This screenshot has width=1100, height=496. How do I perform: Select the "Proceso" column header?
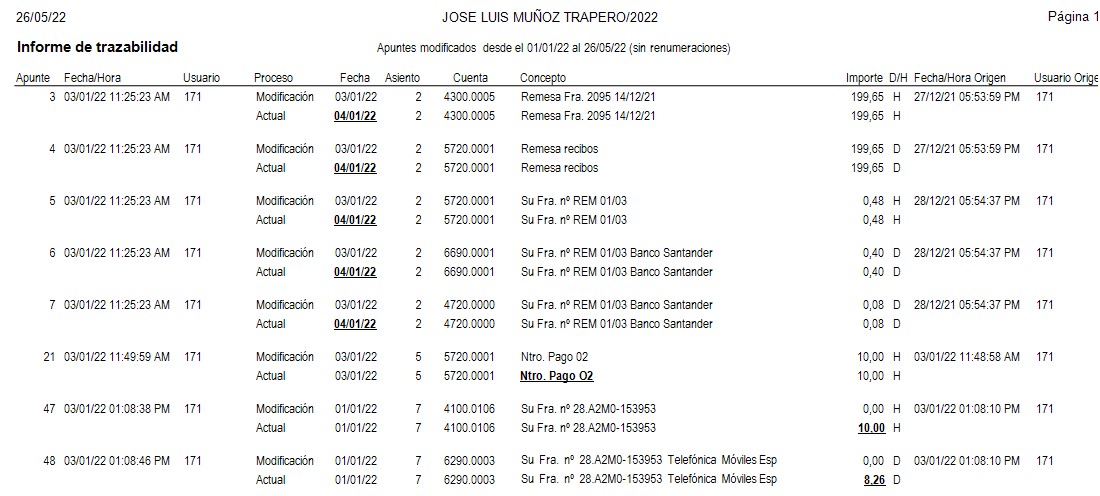coord(273,78)
